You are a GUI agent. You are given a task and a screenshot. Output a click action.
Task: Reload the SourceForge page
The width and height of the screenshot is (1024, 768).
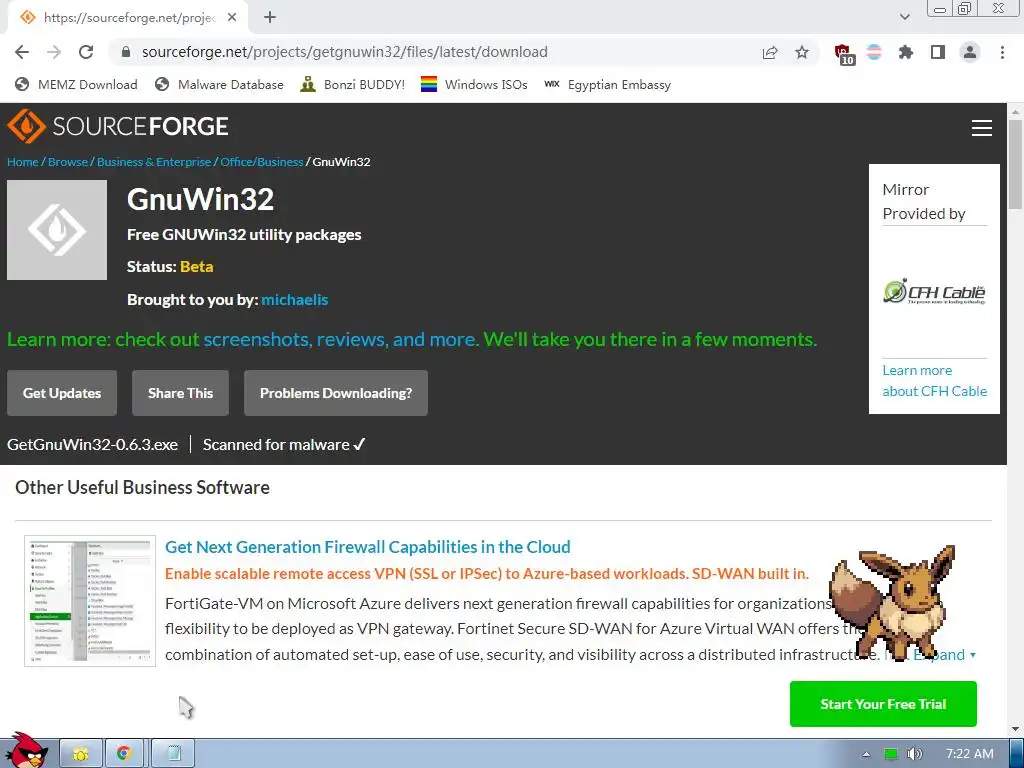[86, 52]
